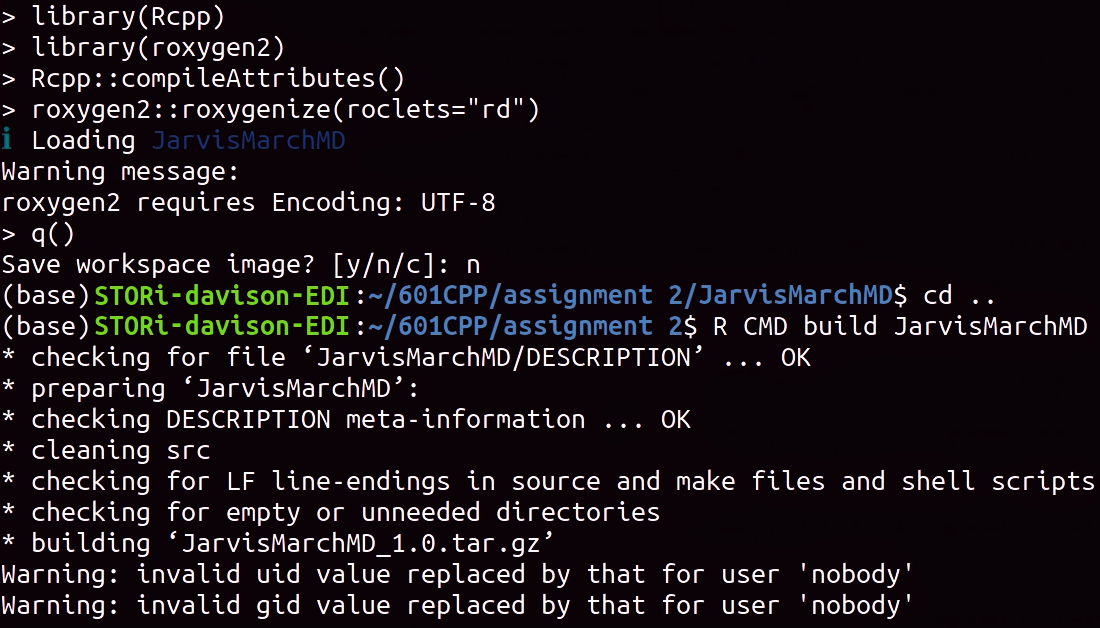
Task: Click the 'checking for LF line-endings' line
Action: [x=548, y=481]
